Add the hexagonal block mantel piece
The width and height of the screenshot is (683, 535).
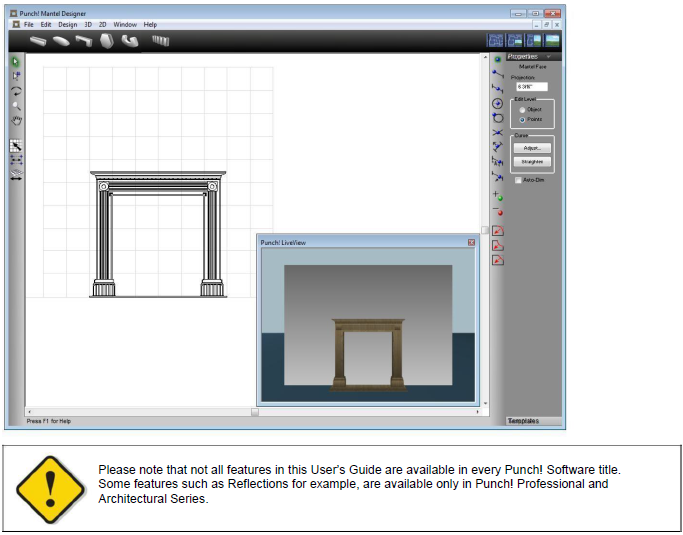pos(107,41)
